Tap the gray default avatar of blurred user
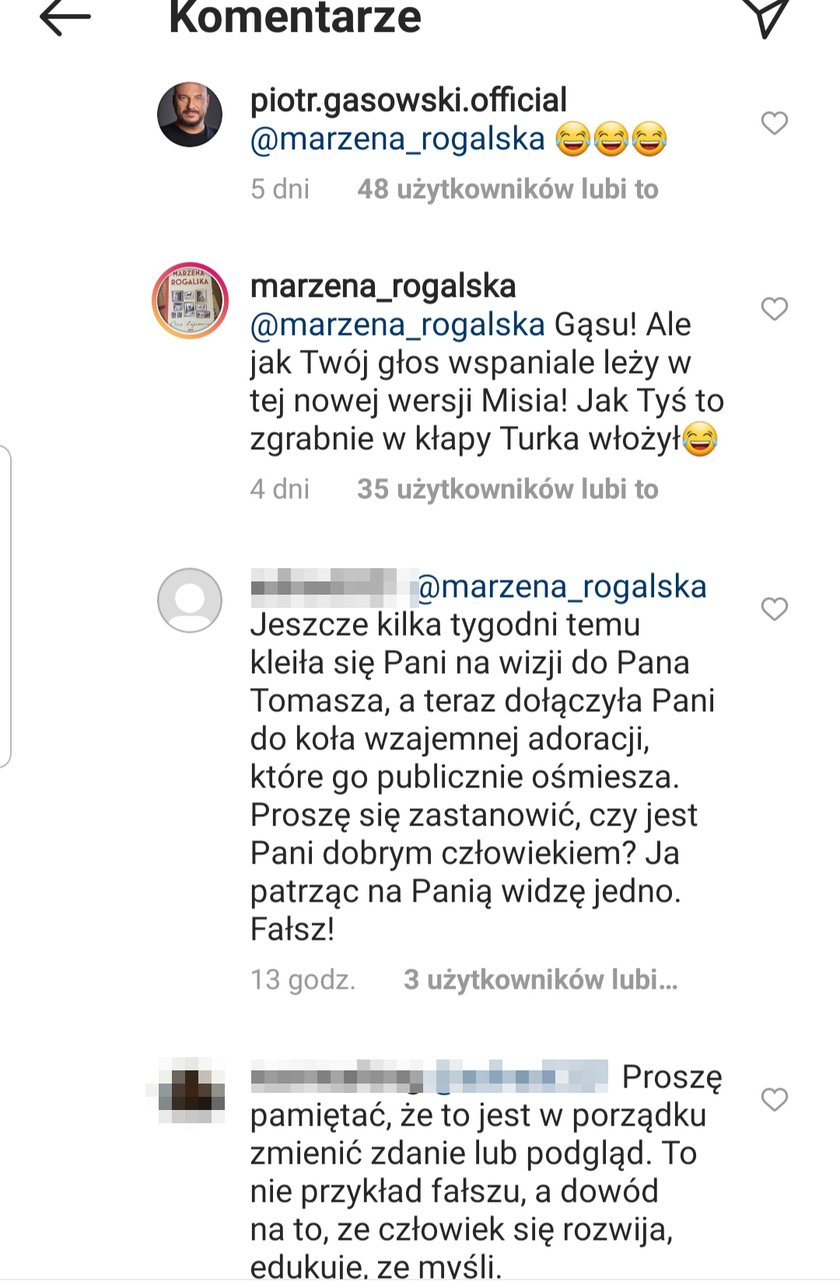This screenshot has width=840, height=1288. point(190,600)
